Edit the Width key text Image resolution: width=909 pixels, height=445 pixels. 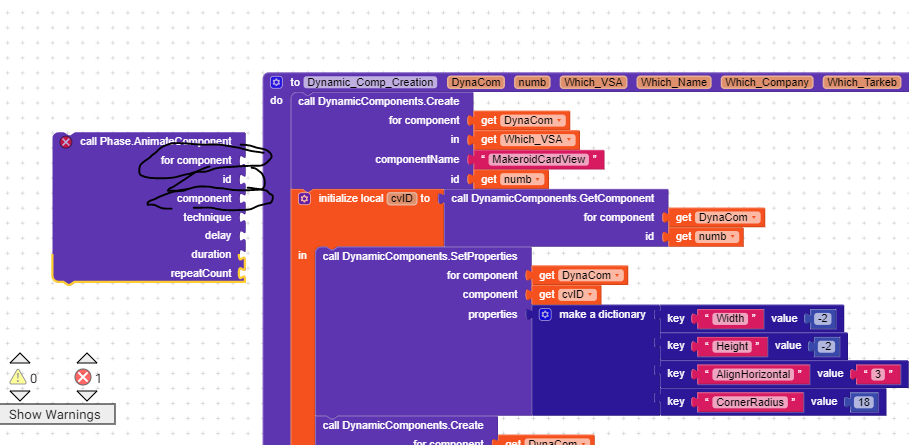[730, 318]
